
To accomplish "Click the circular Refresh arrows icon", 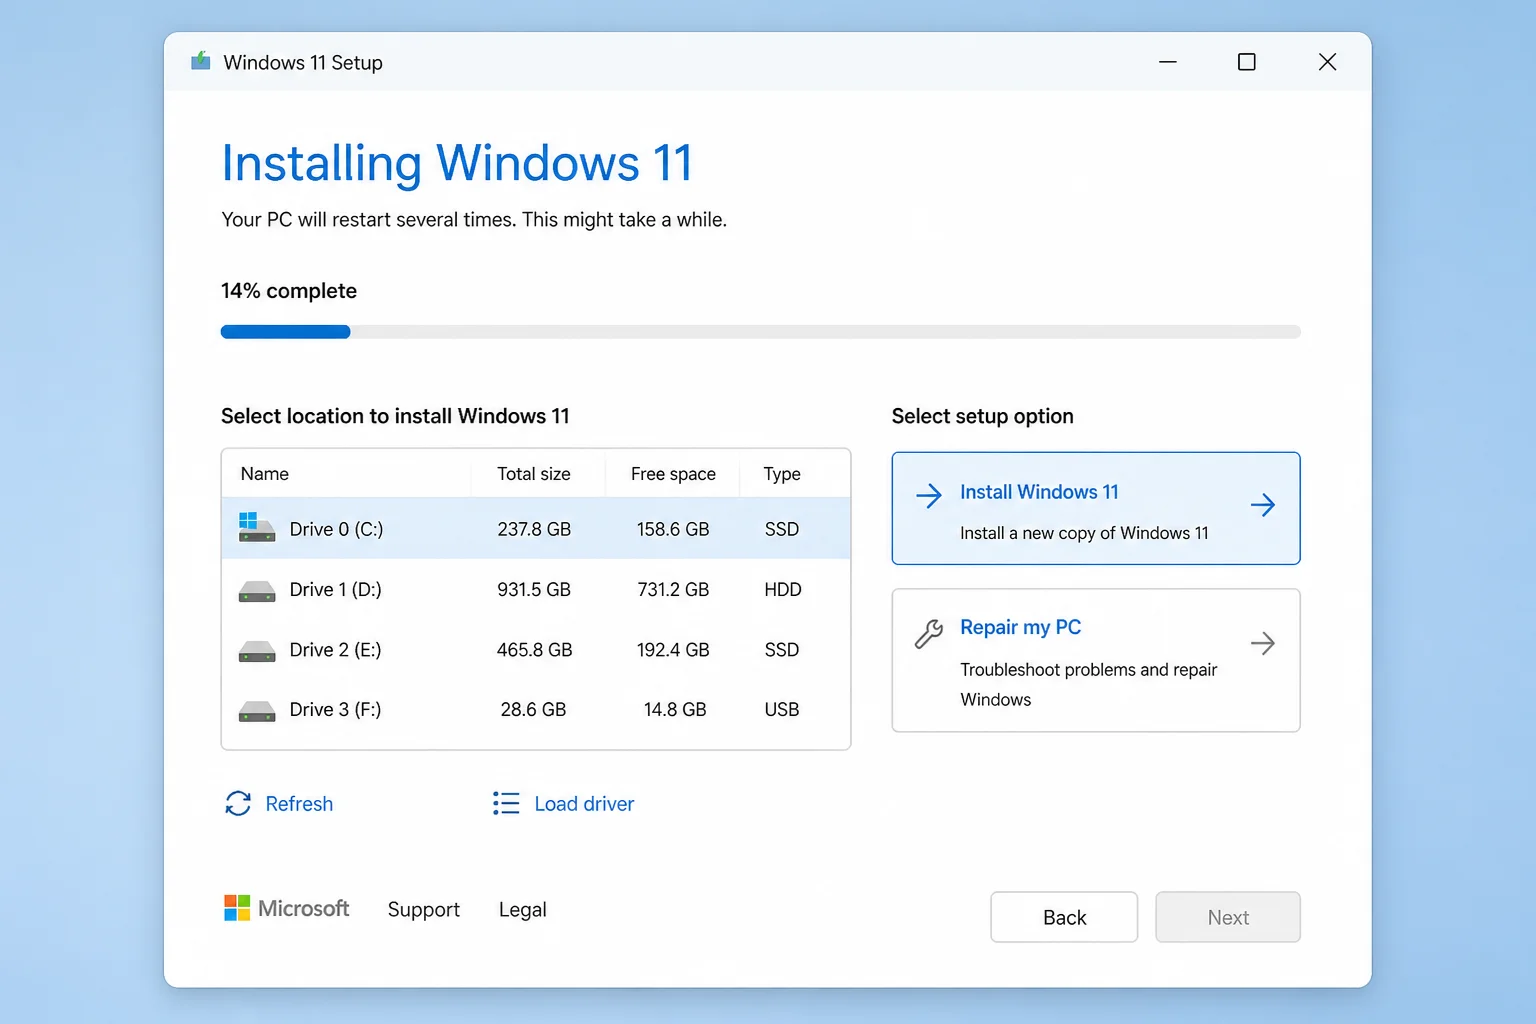I will tap(238, 803).
